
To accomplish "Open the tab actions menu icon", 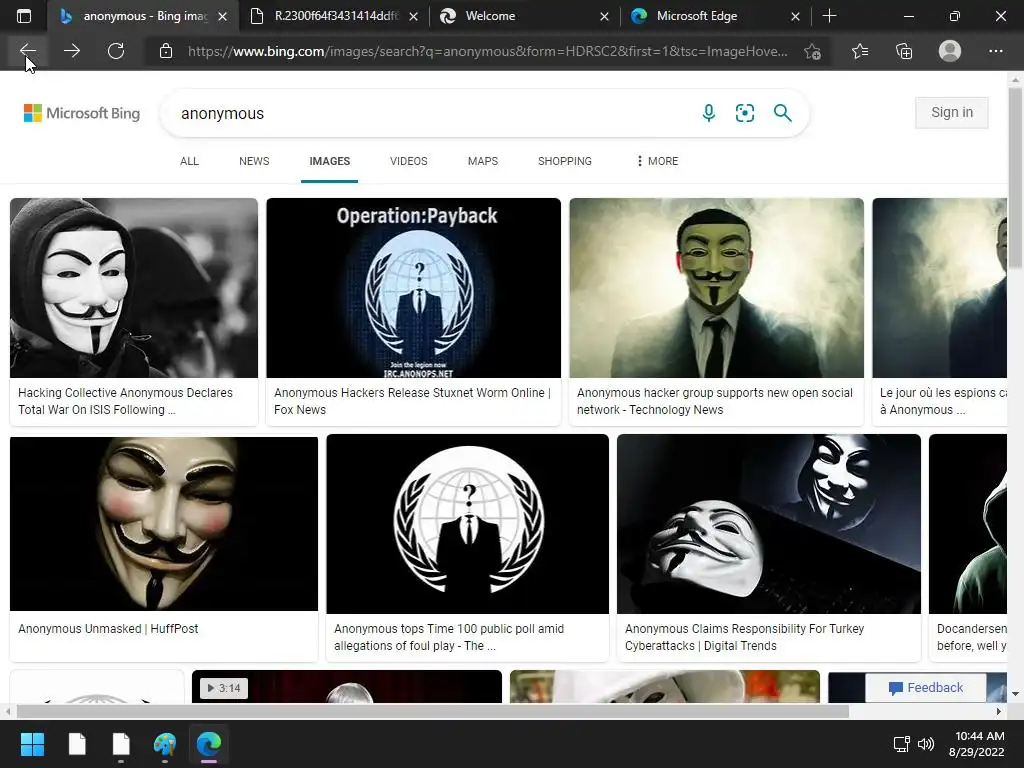I will (x=24, y=16).
